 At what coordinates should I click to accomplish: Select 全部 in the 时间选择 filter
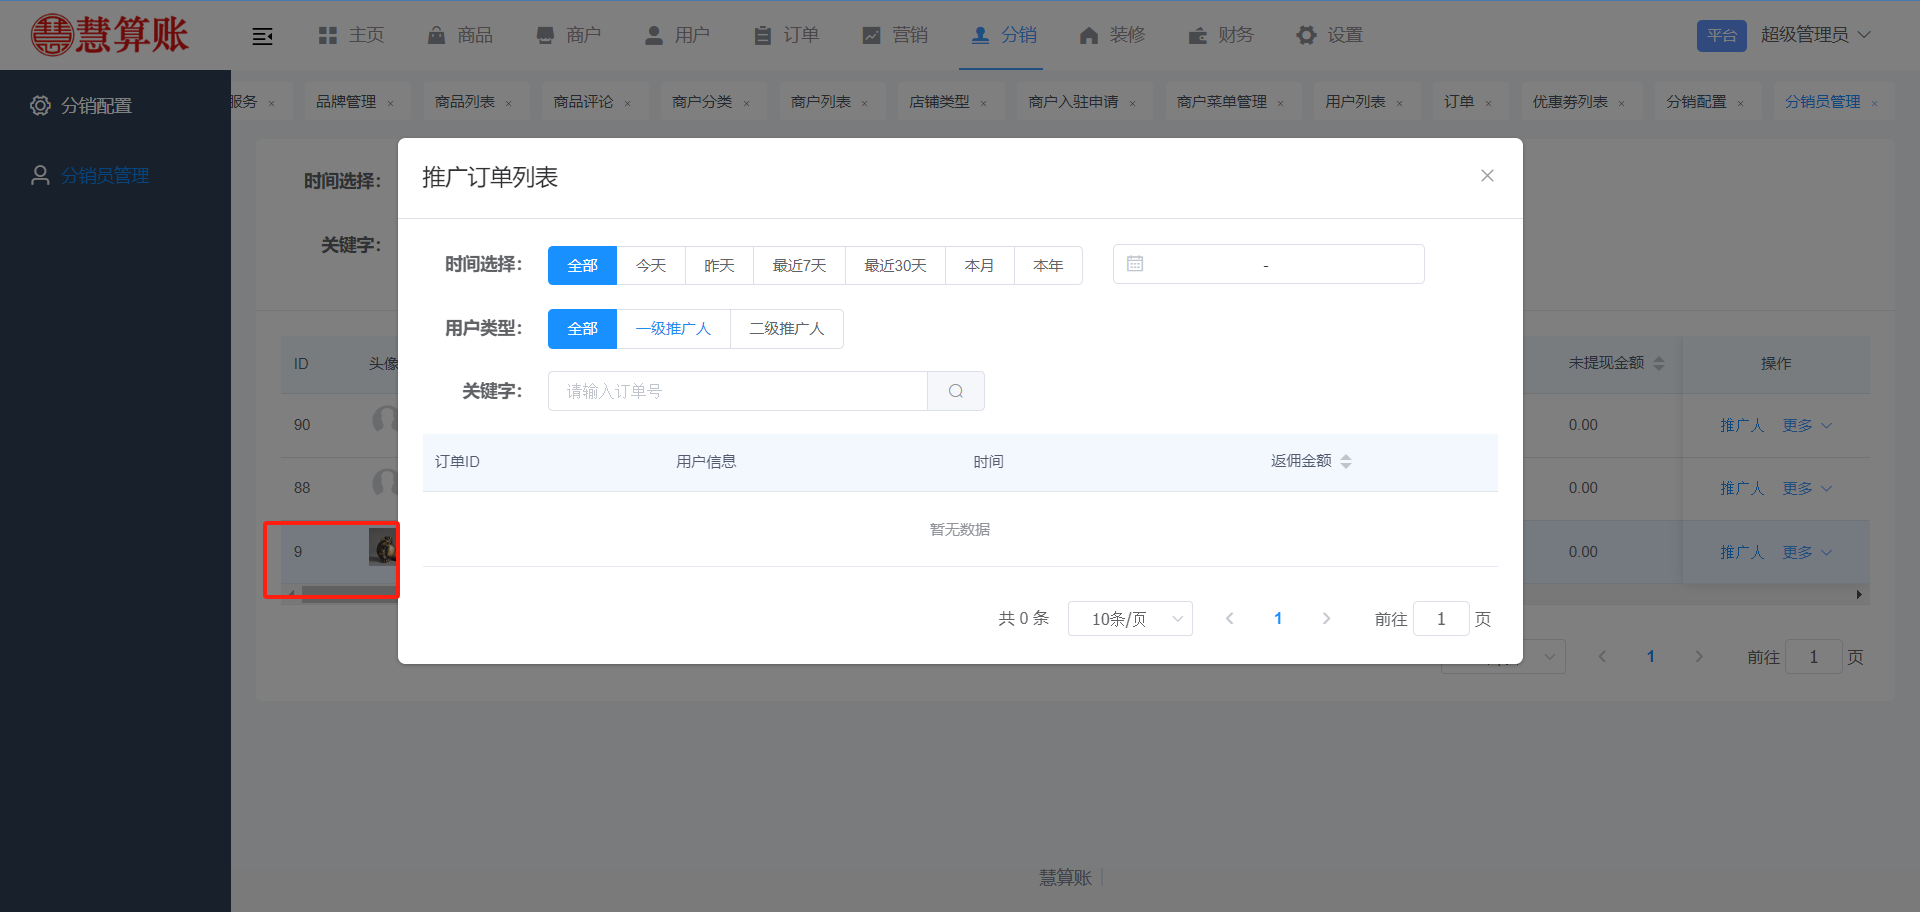click(x=582, y=265)
